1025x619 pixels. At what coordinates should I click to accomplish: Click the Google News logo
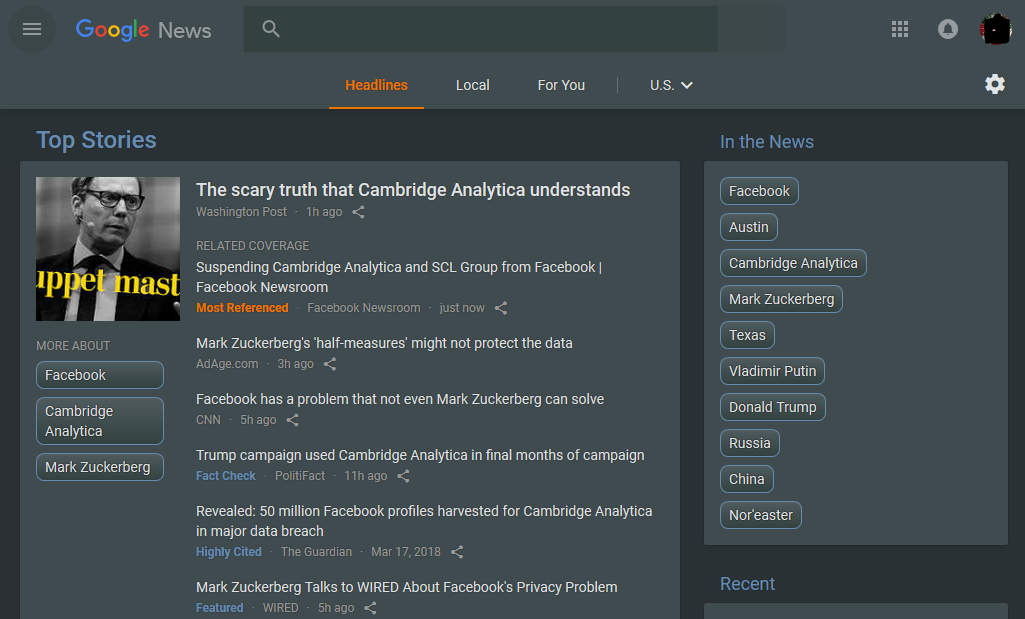click(x=143, y=30)
